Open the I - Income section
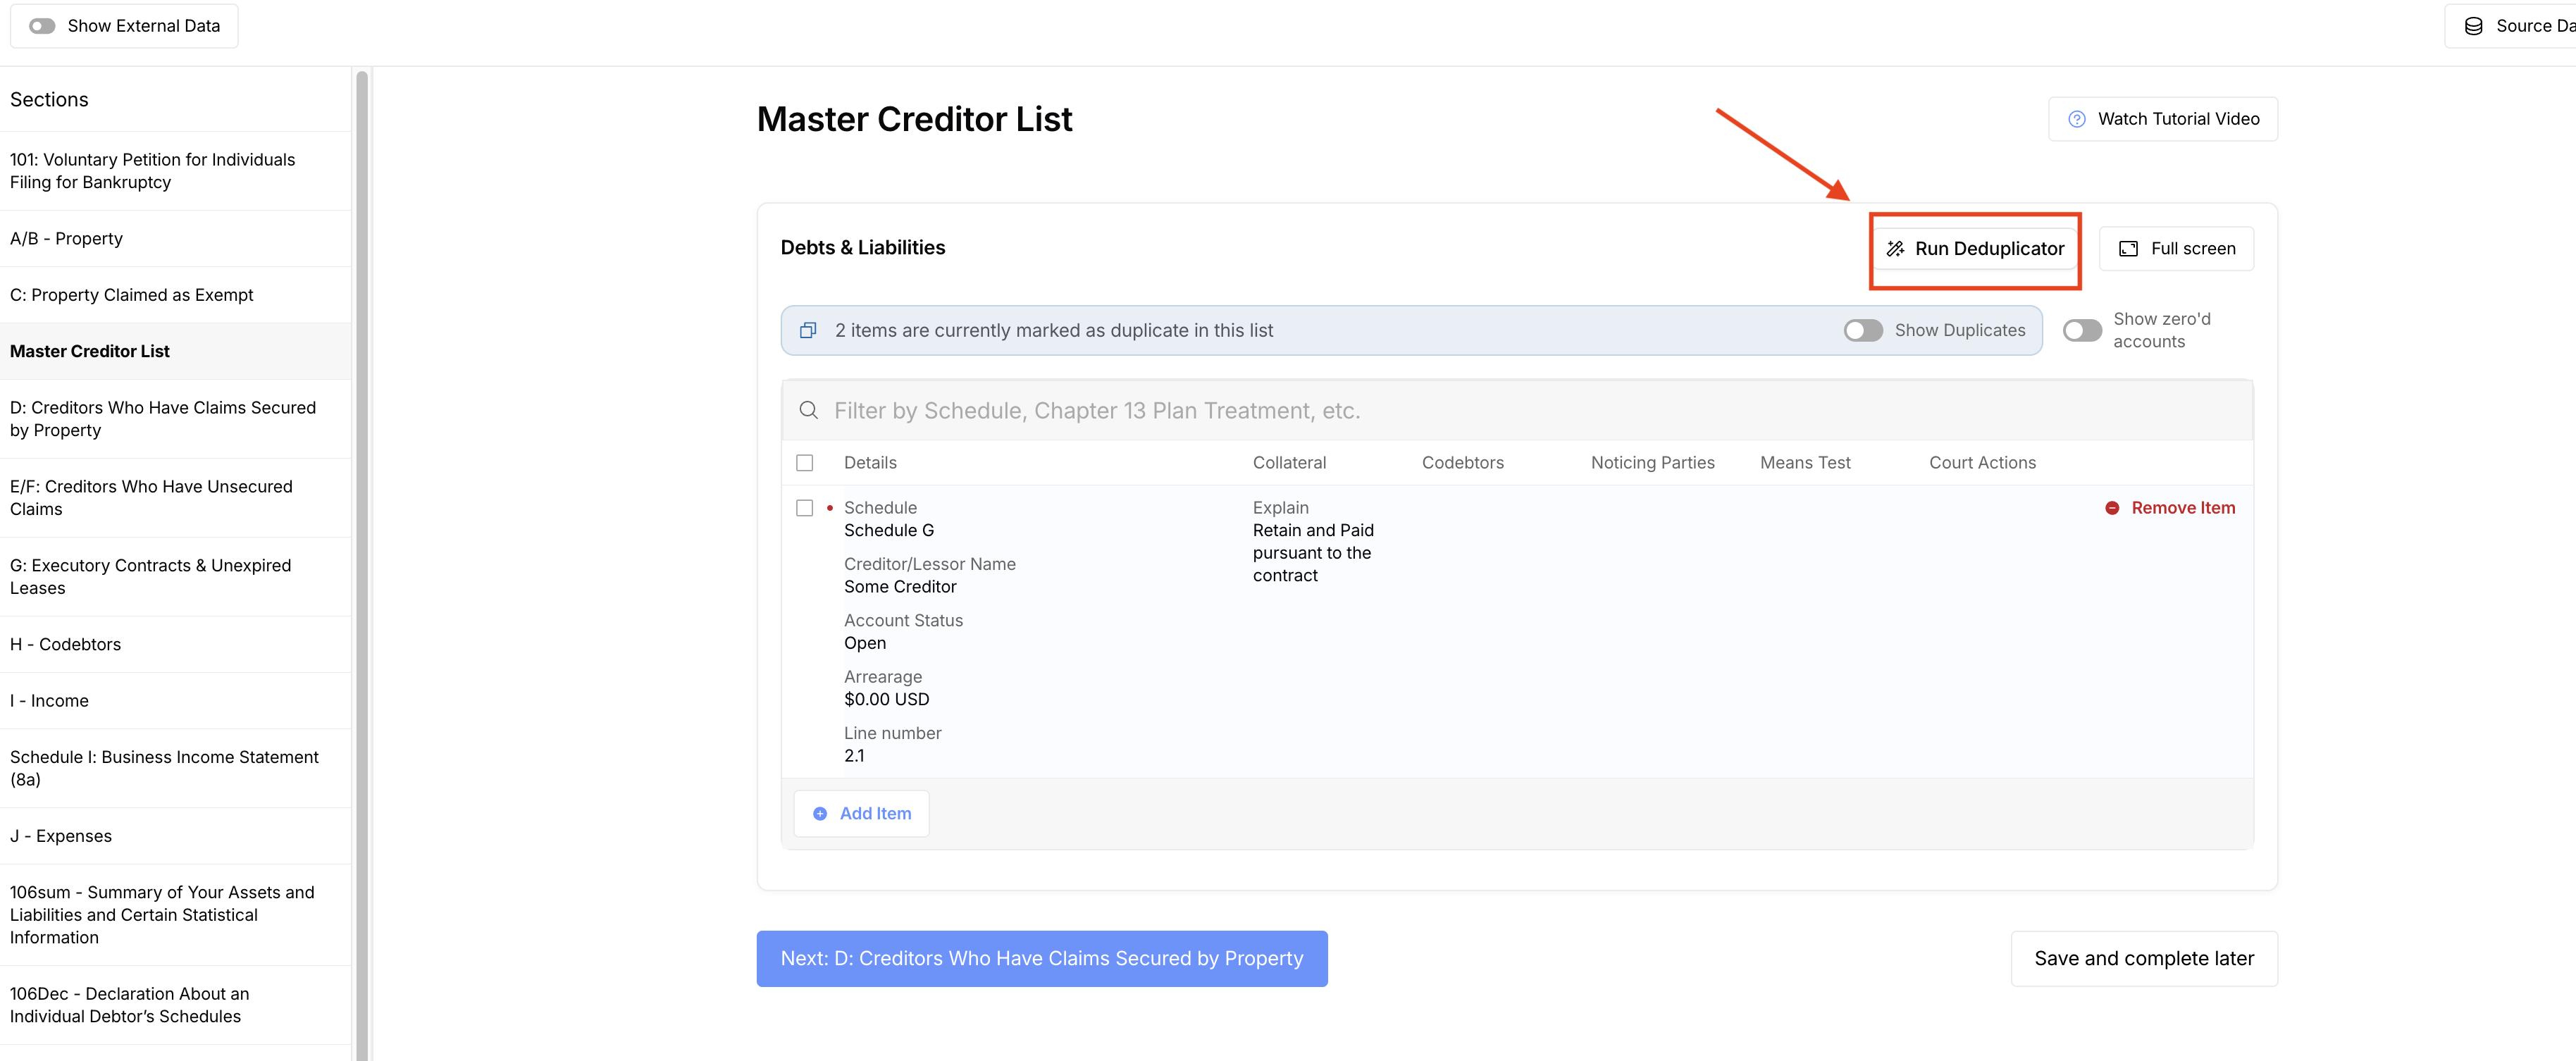 tap(175, 701)
